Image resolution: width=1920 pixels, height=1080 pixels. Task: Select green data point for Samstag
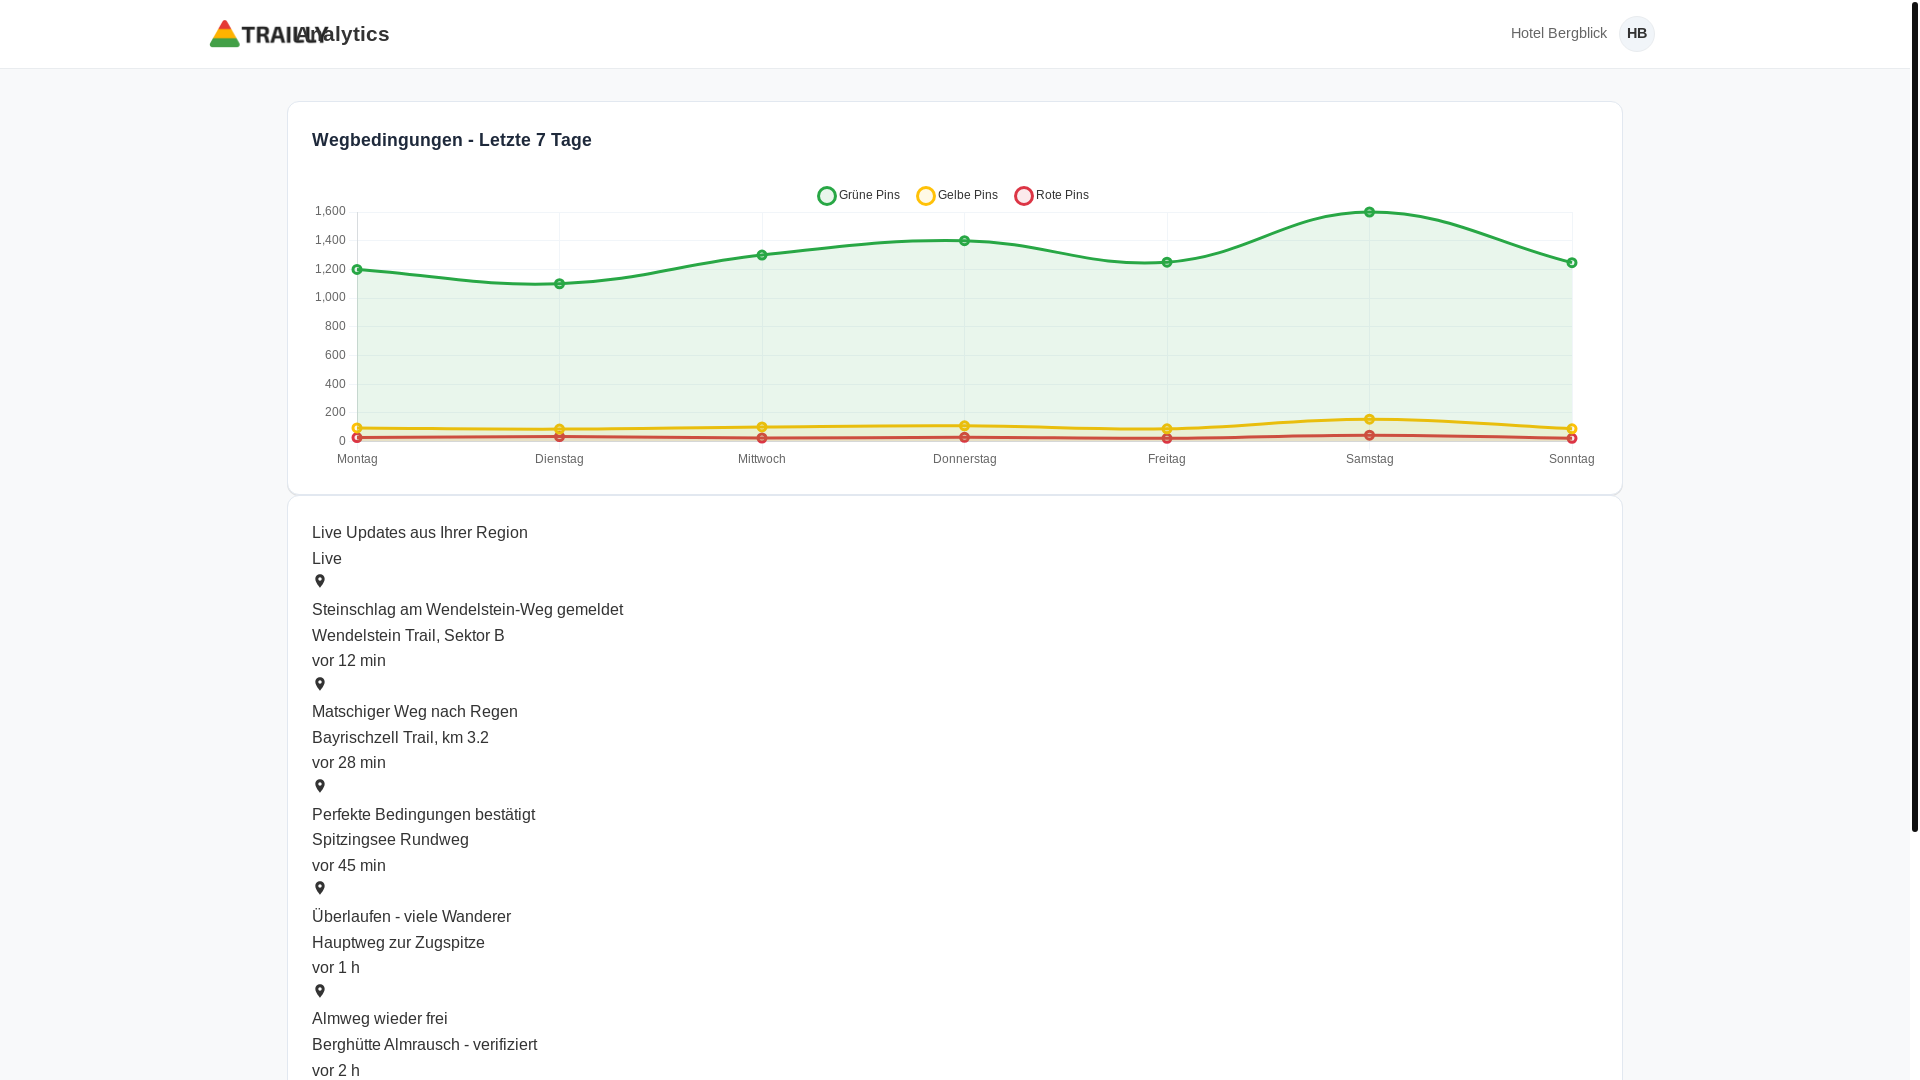tap(1369, 212)
